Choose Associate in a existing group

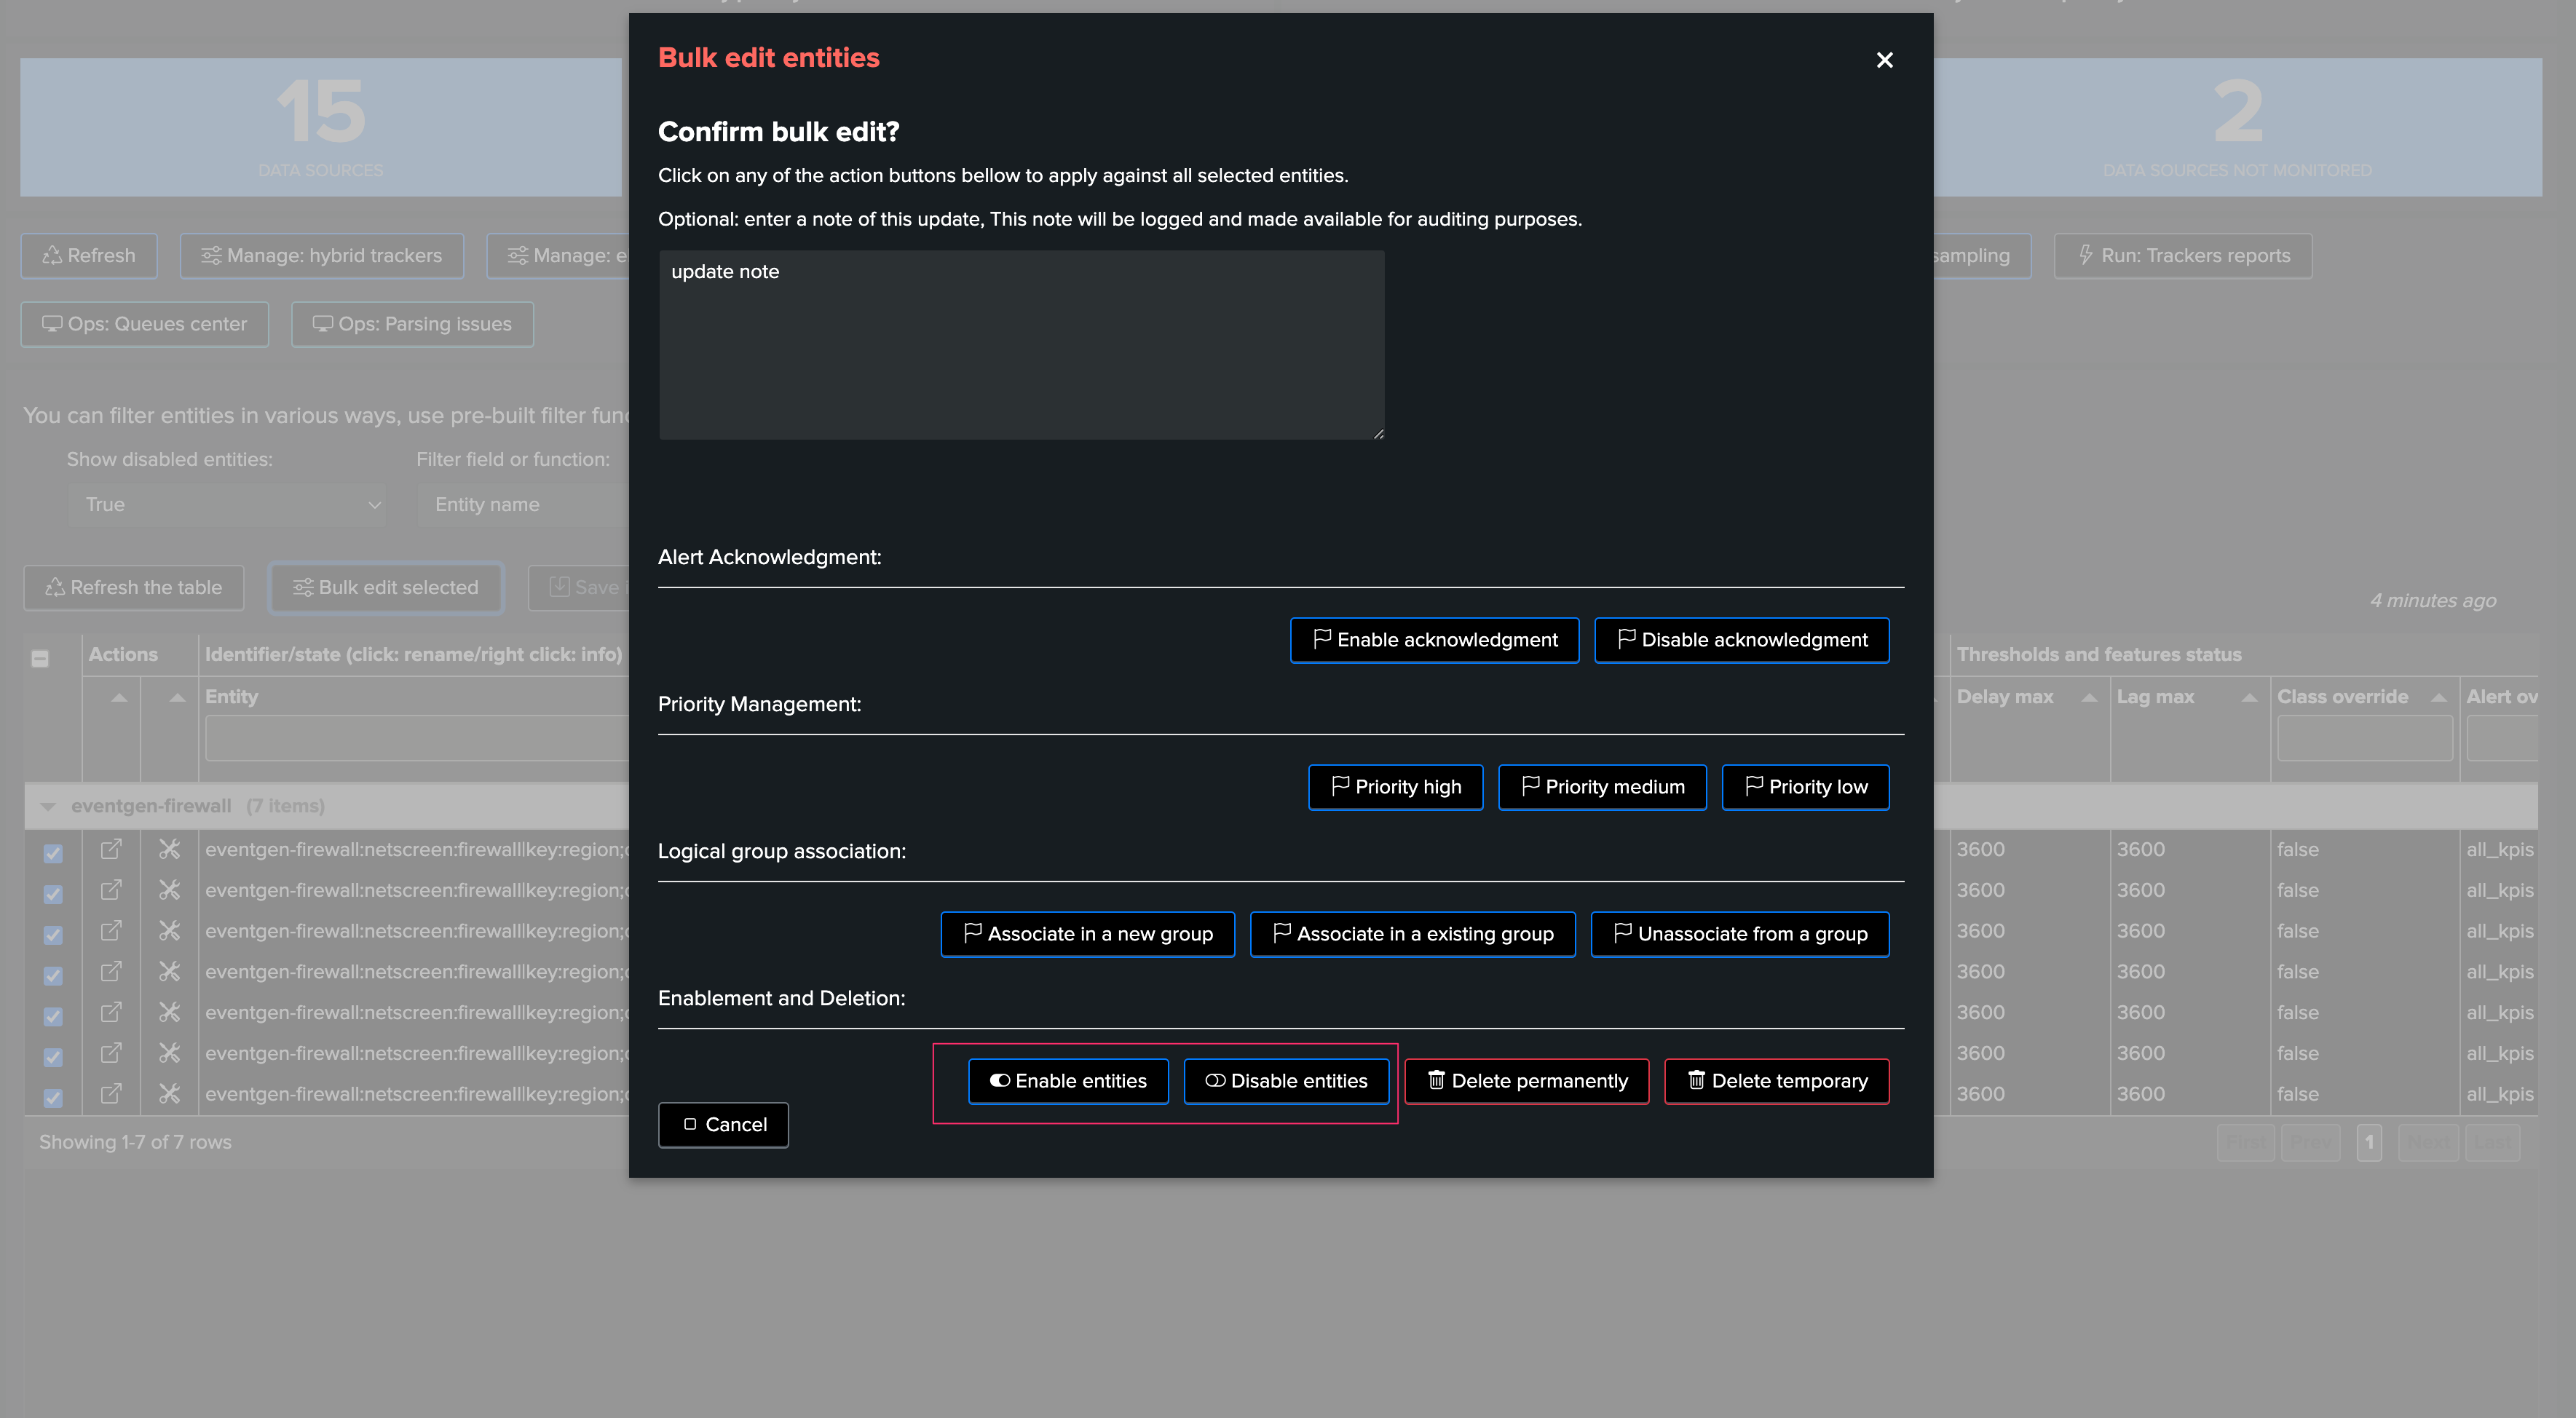tap(1412, 934)
